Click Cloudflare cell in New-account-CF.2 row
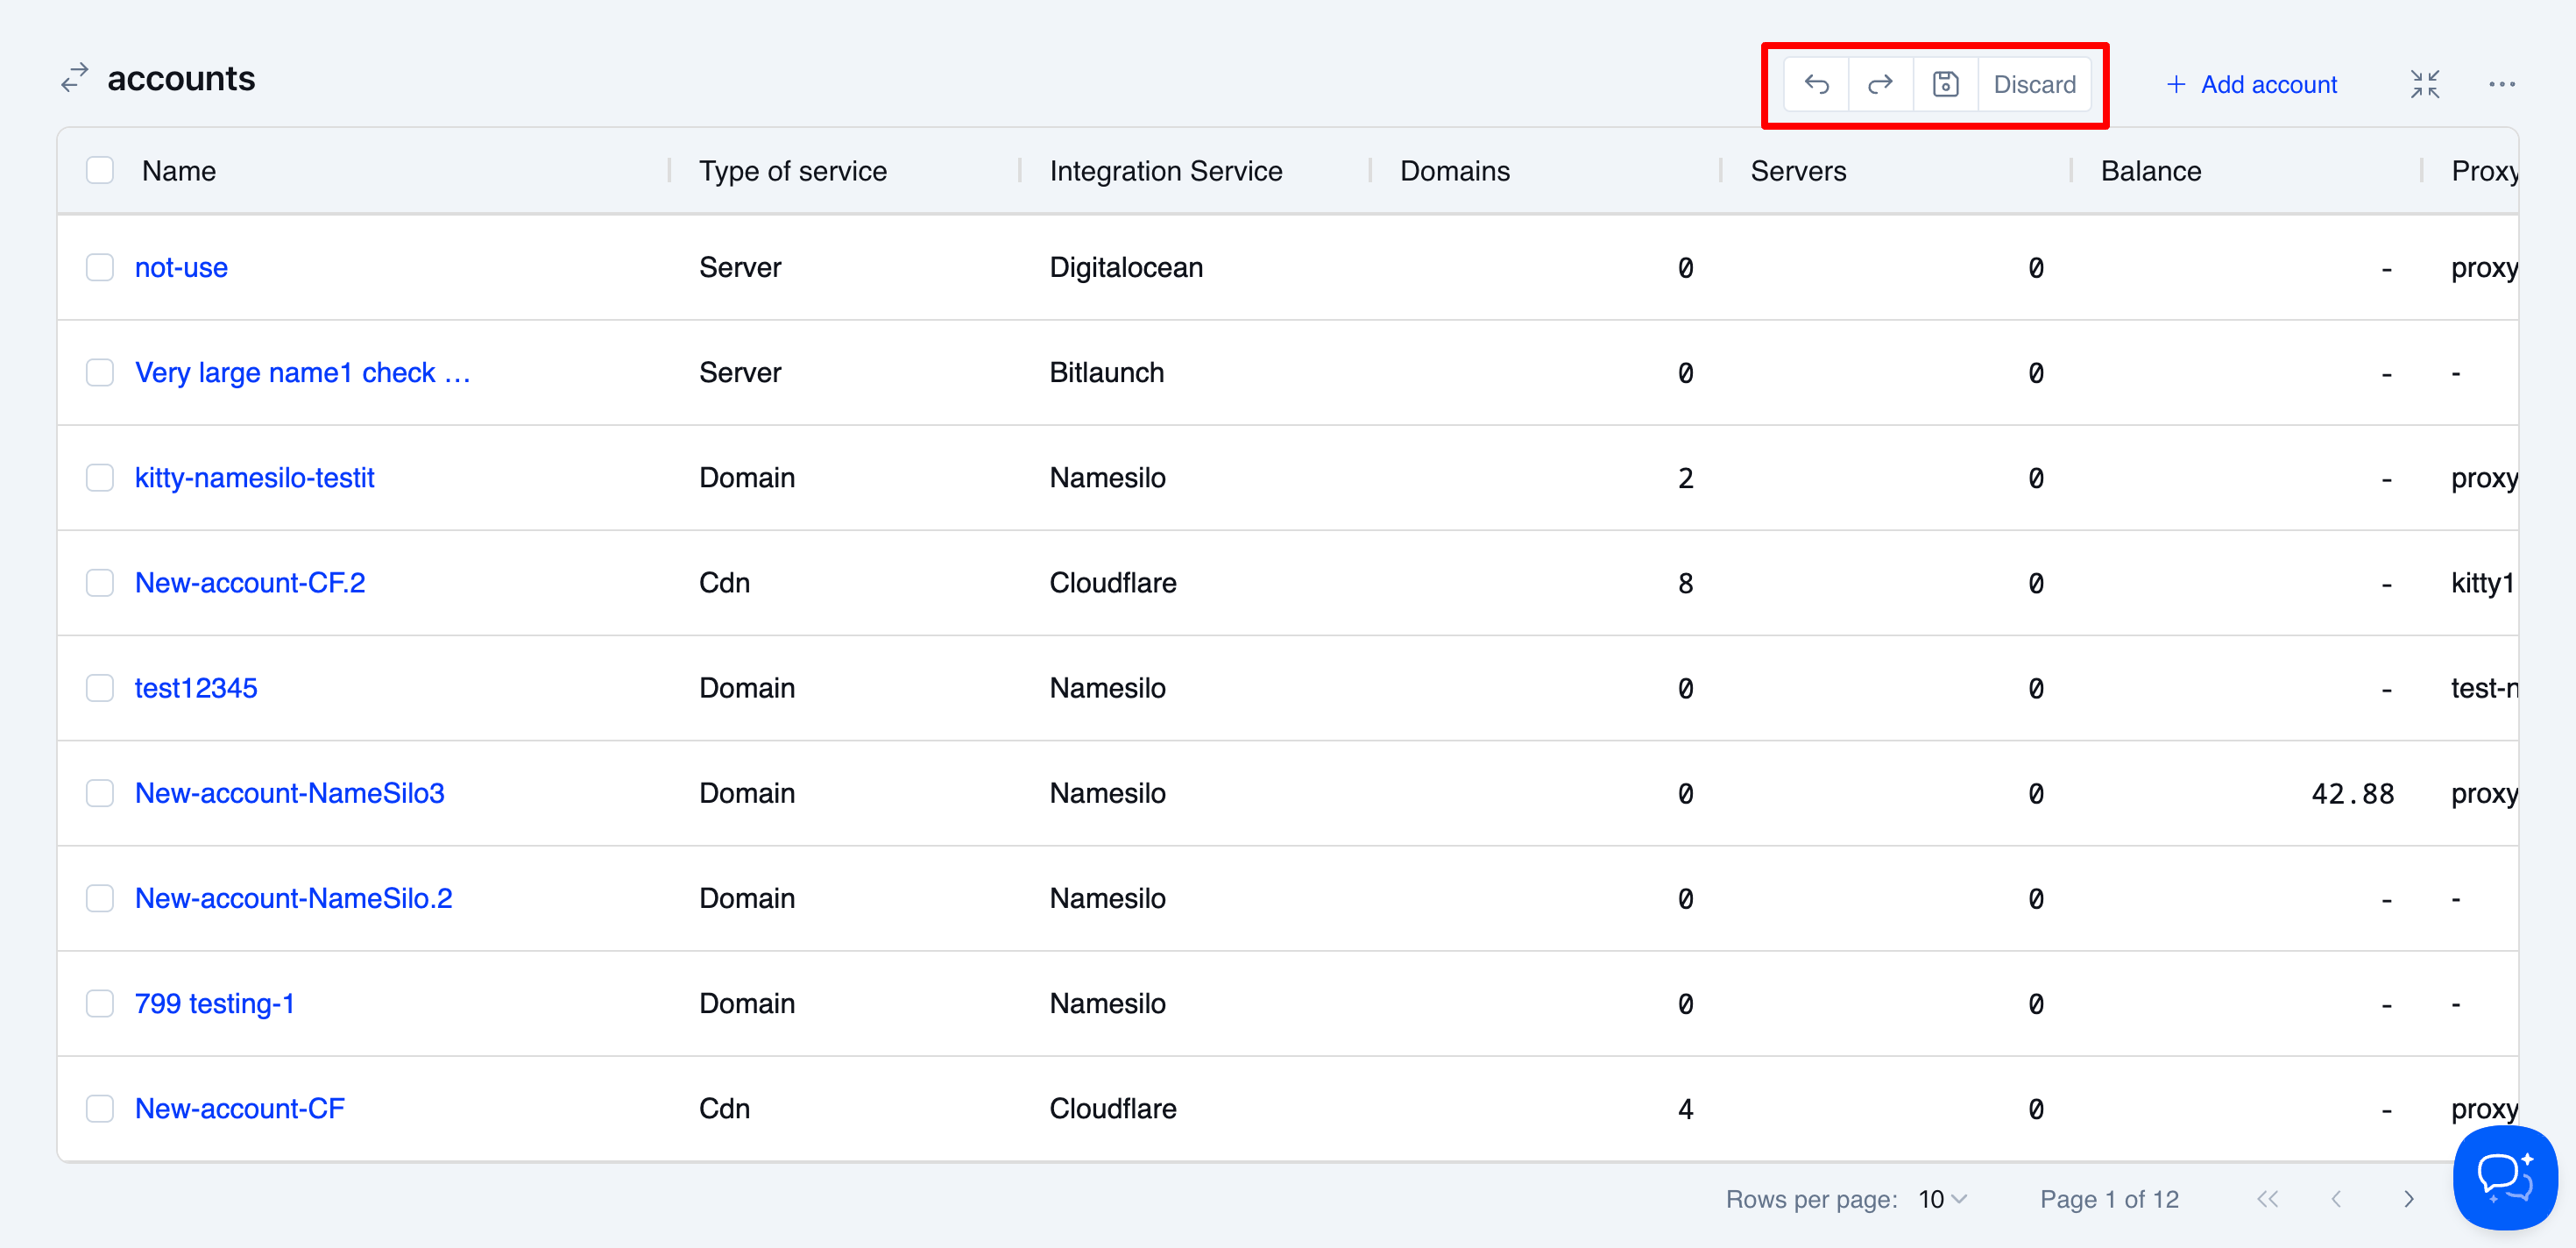The height and width of the screenshot is (1248, 2576). click(x=1113, y=582)
